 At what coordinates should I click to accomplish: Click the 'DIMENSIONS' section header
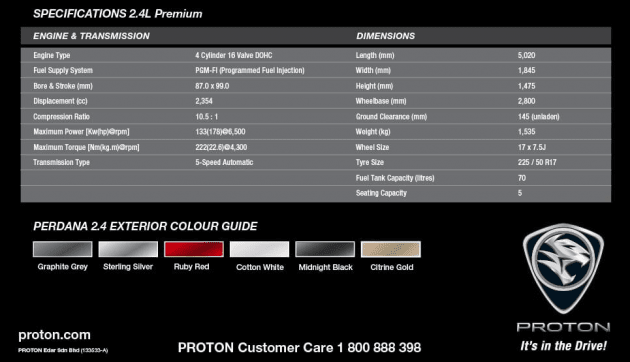(385, 36)
